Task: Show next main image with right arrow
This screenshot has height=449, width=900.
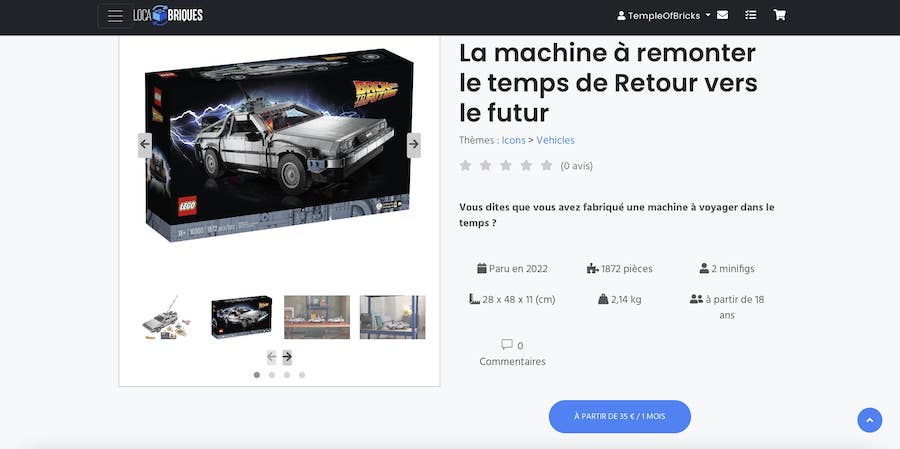Action: point(414,145)
